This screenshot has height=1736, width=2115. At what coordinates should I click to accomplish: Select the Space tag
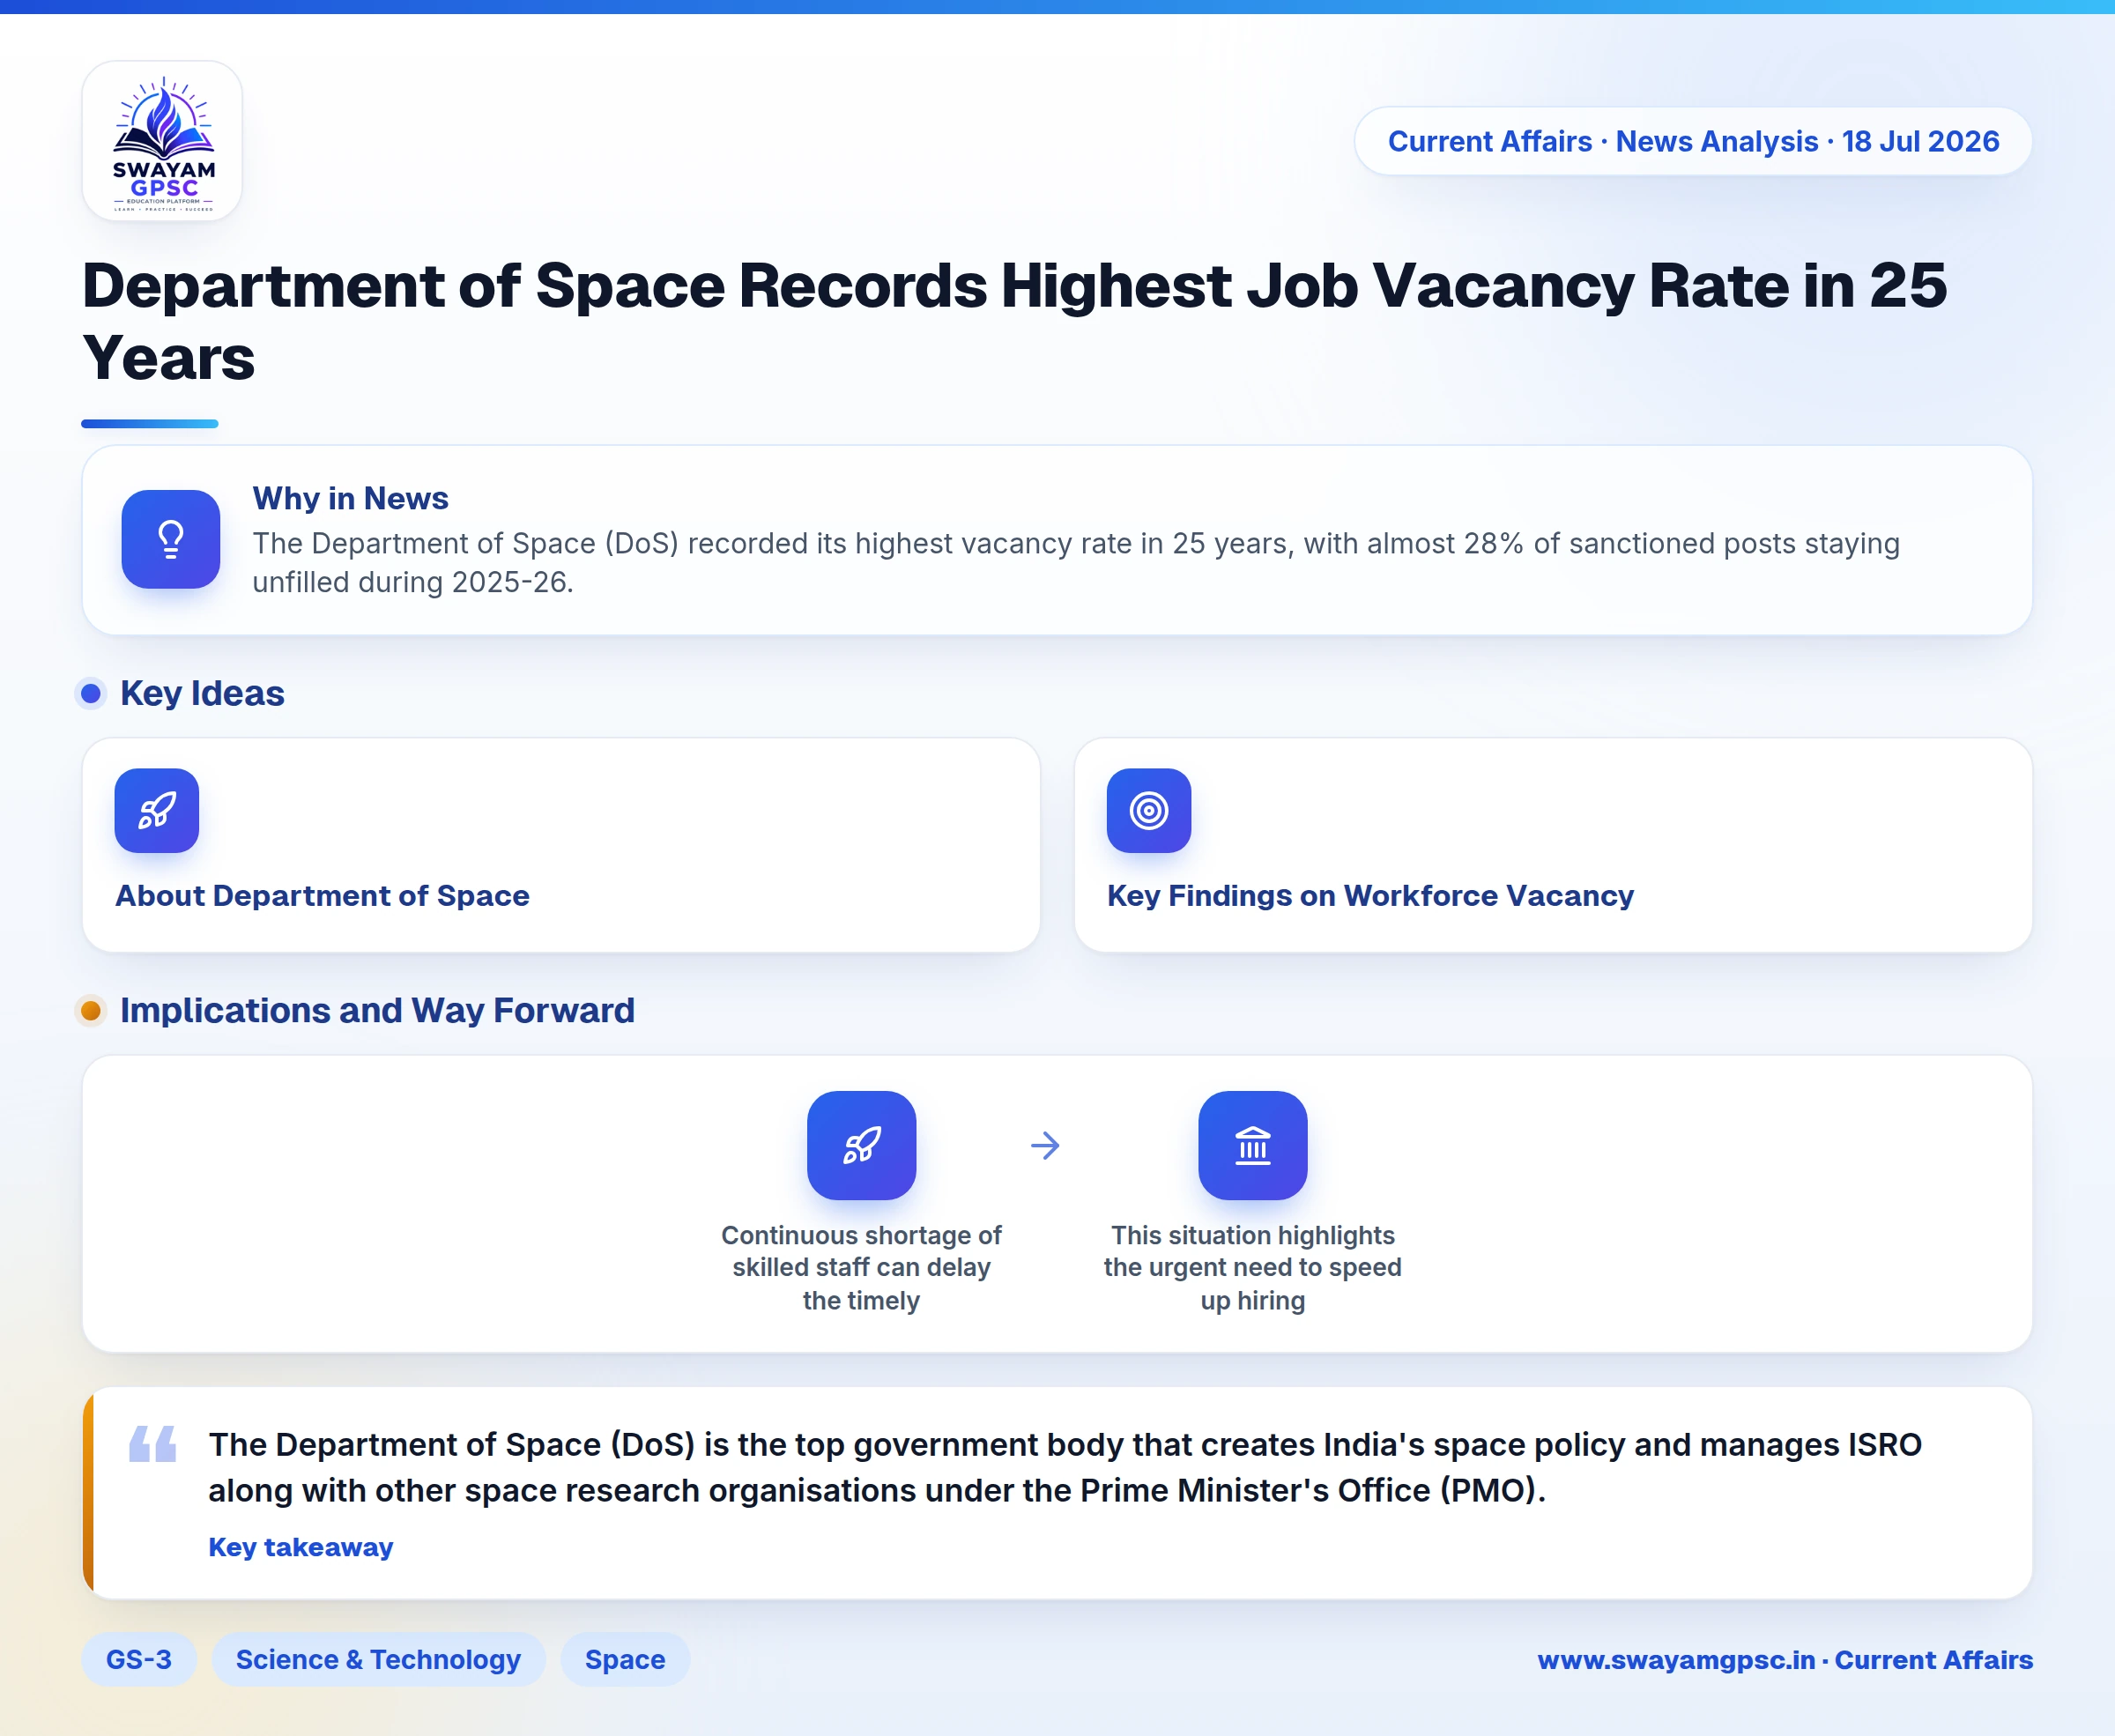(x=625, y=1659)
